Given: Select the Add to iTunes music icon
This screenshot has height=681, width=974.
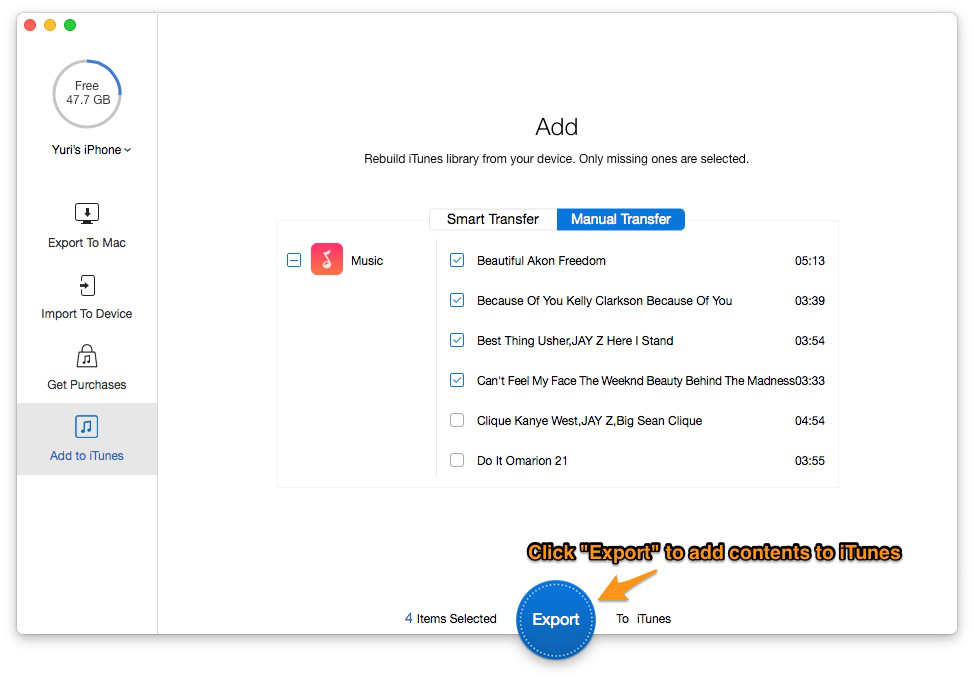Looking at the screenshot, I should pyautogui.click(x=87, y=427).
